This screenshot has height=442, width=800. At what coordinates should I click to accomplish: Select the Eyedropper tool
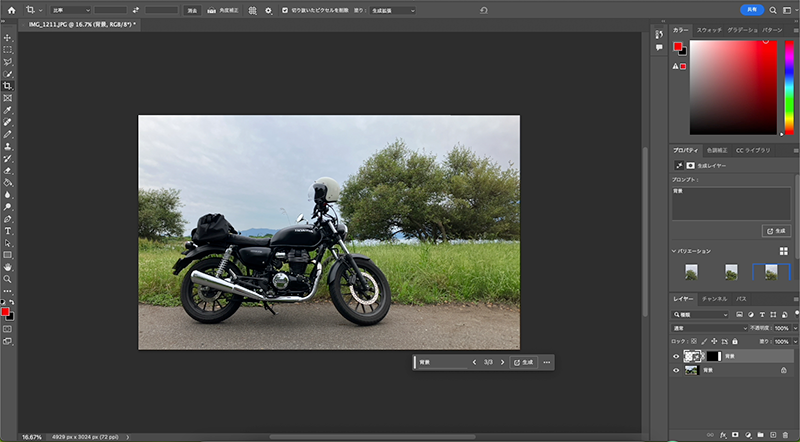pos(7,110)
